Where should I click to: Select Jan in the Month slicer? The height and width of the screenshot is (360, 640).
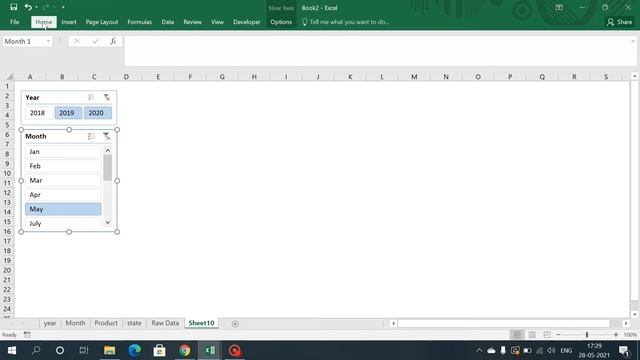tap(63, 151)
